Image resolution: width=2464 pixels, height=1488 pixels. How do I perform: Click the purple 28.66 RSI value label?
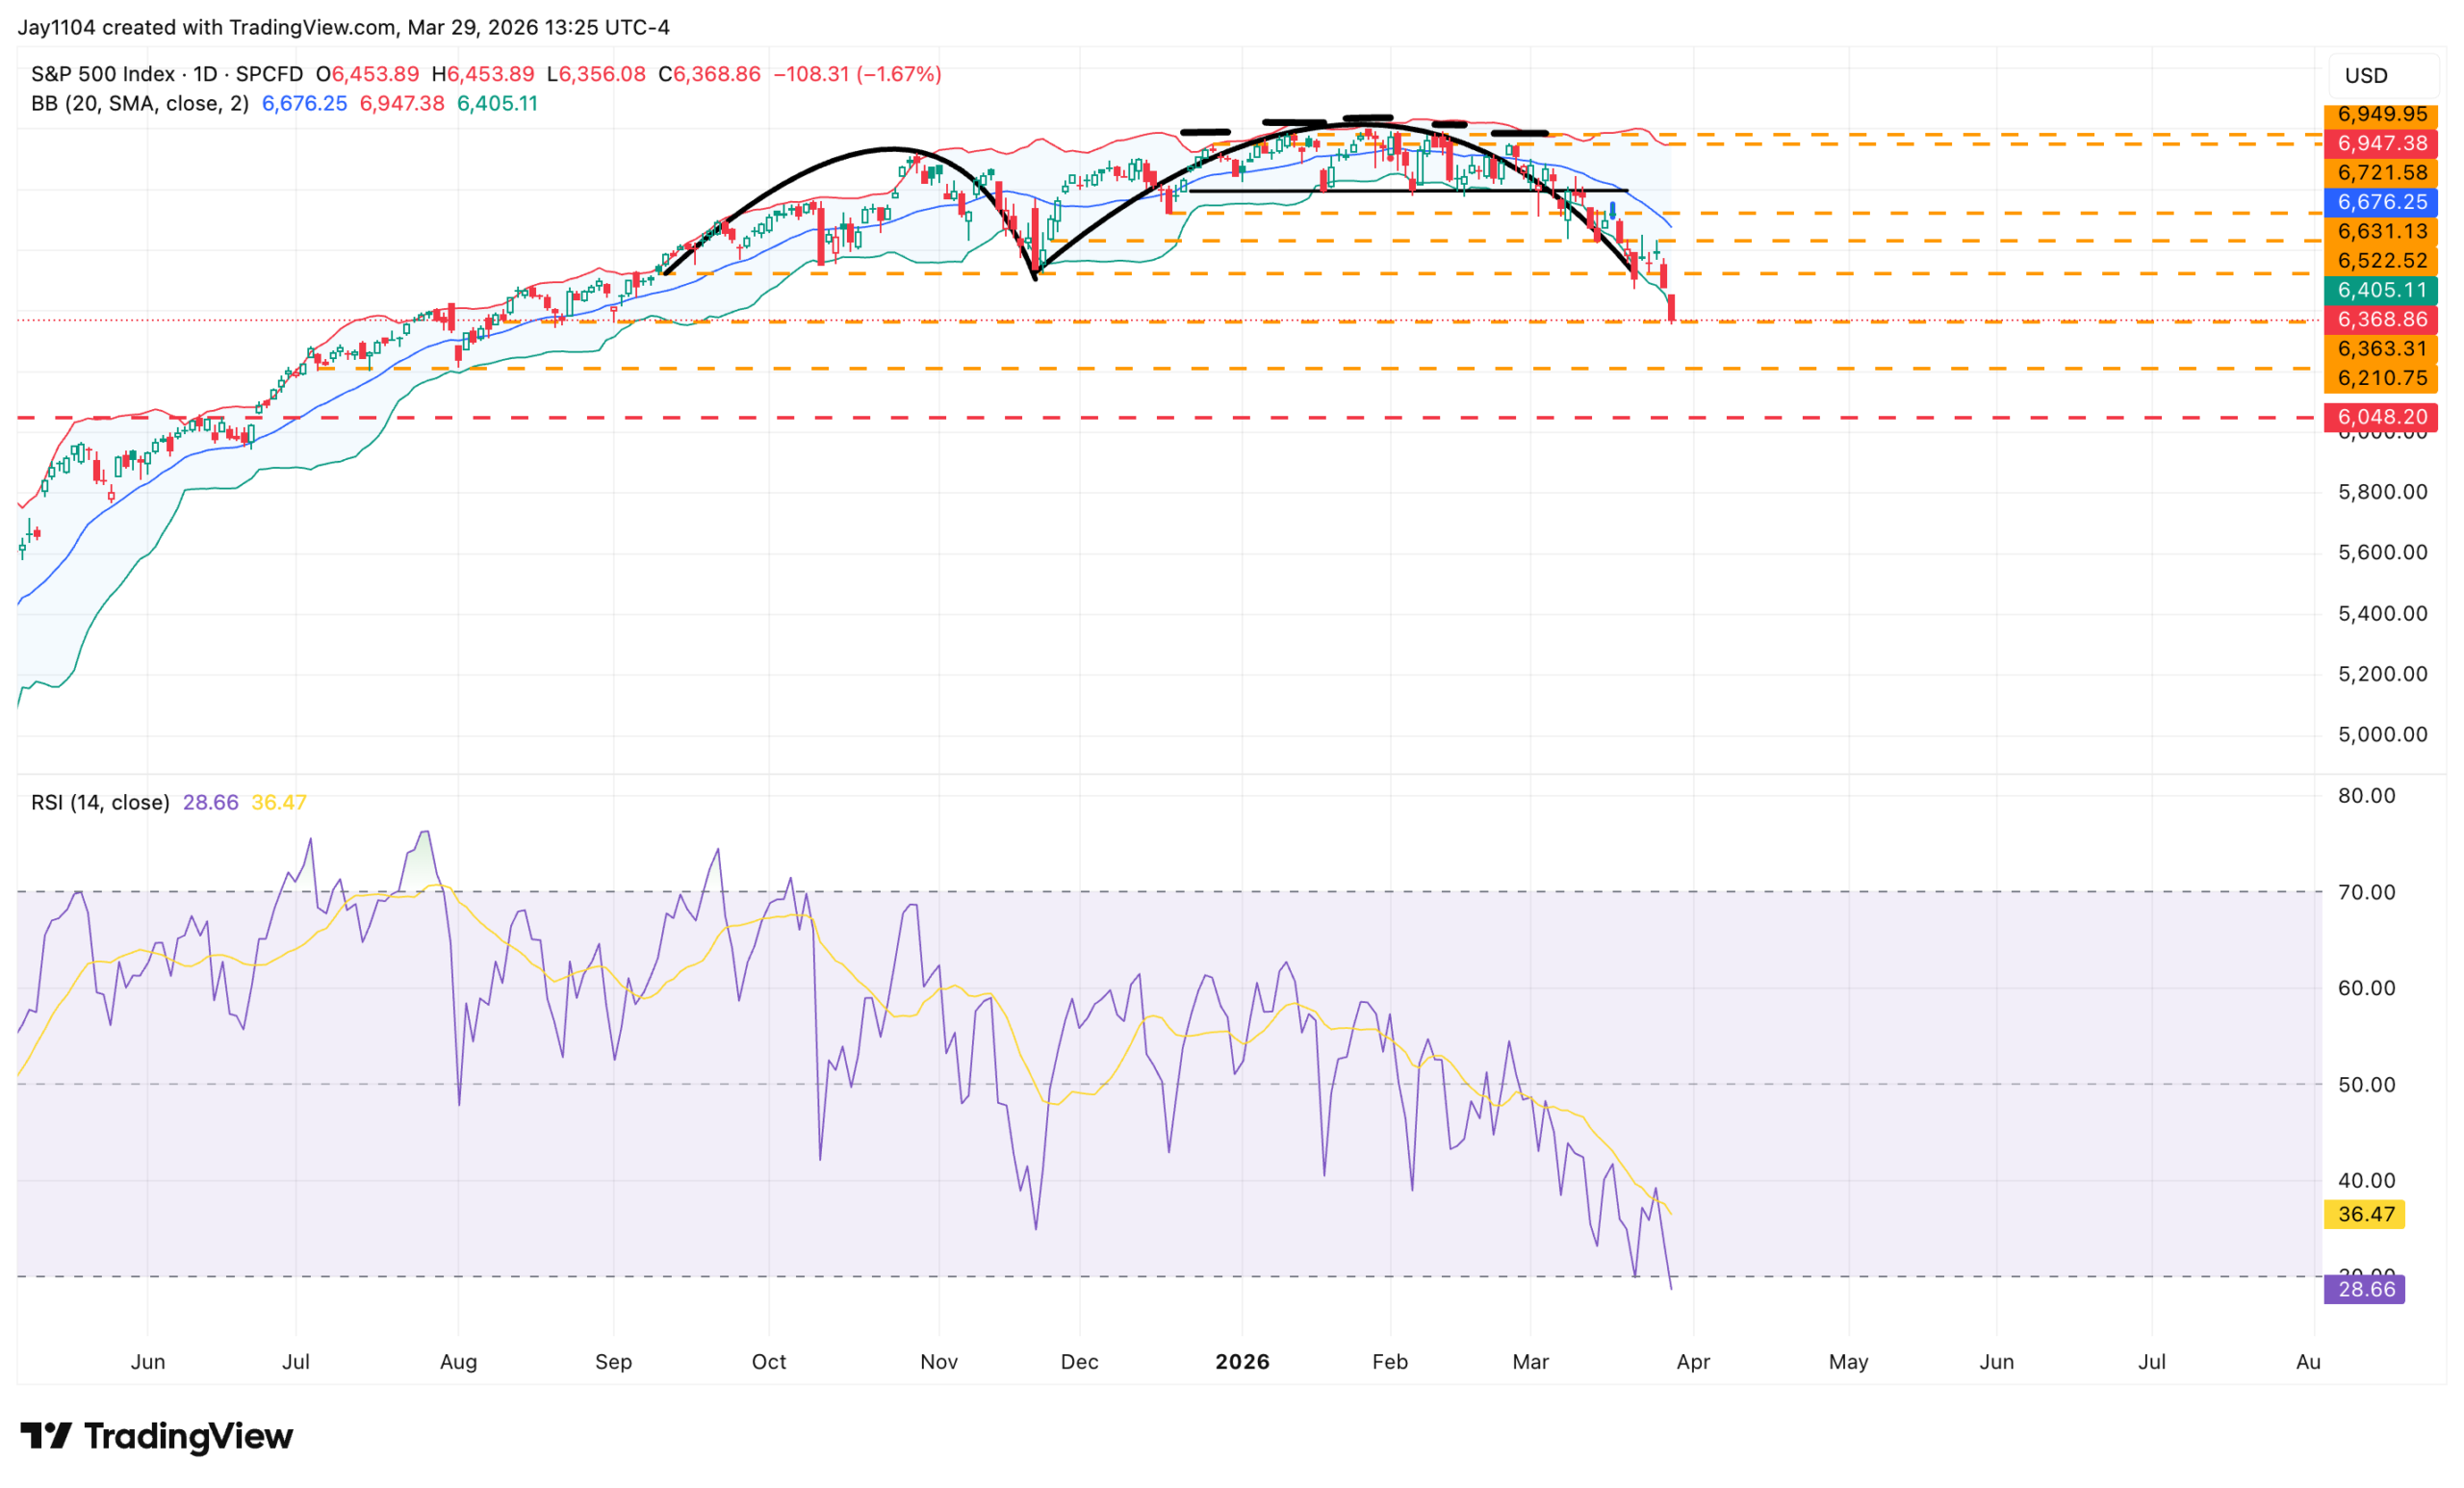(2366, 1289)
